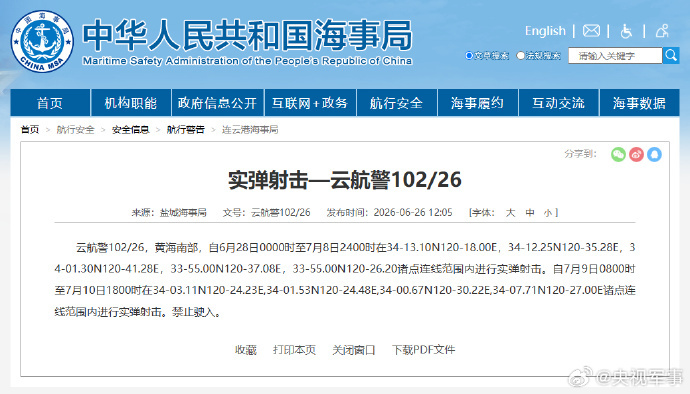Share the notice via the Weibo icon
This screenshot has width=690, height=394.
click(636, 154)
